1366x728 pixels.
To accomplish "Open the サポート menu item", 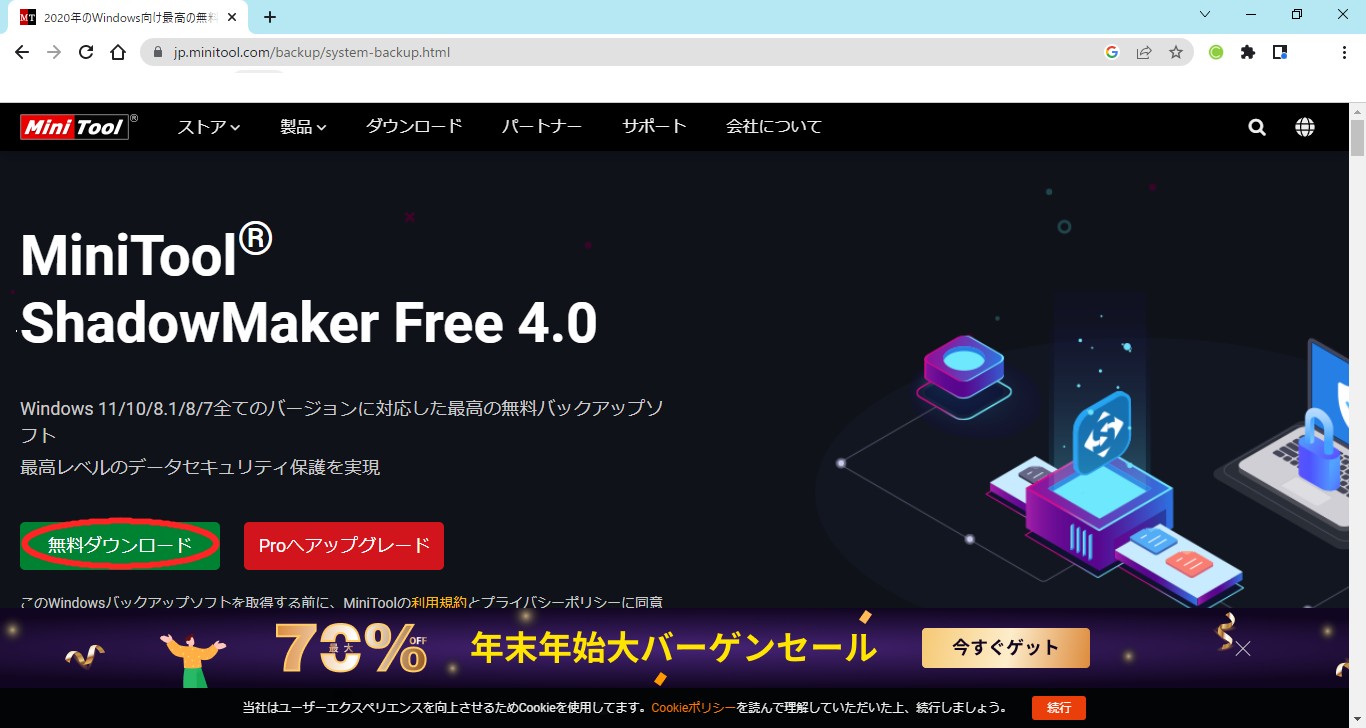I will coord(654,126).
